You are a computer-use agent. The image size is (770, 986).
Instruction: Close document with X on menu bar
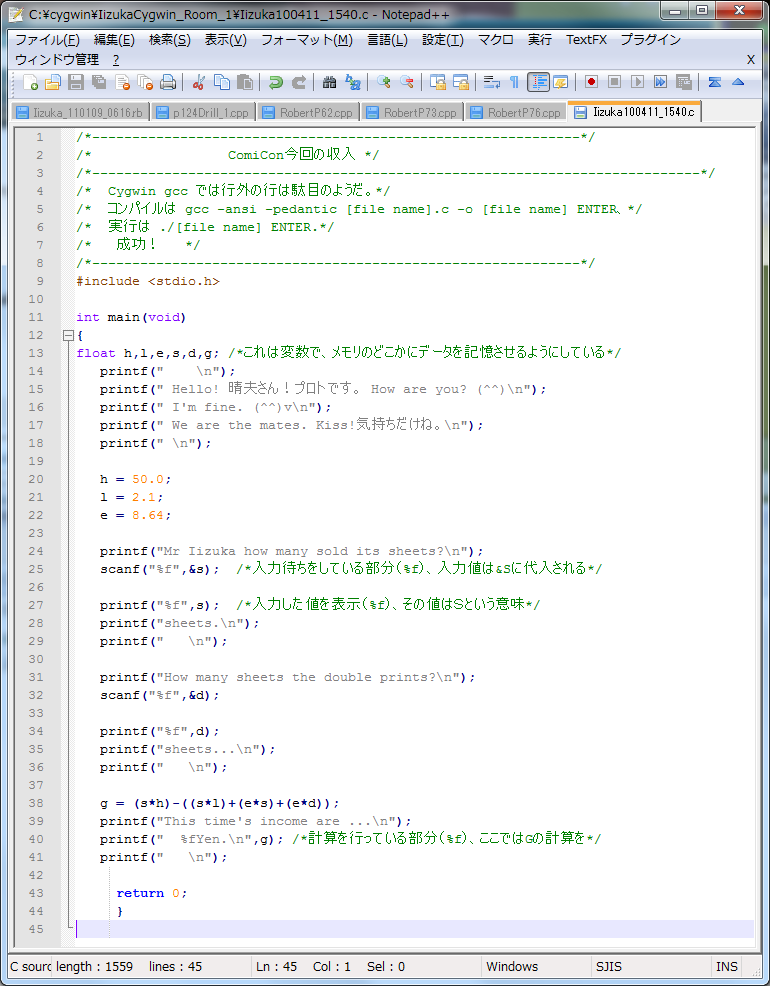pyautogui.click(x=751, y=60)
